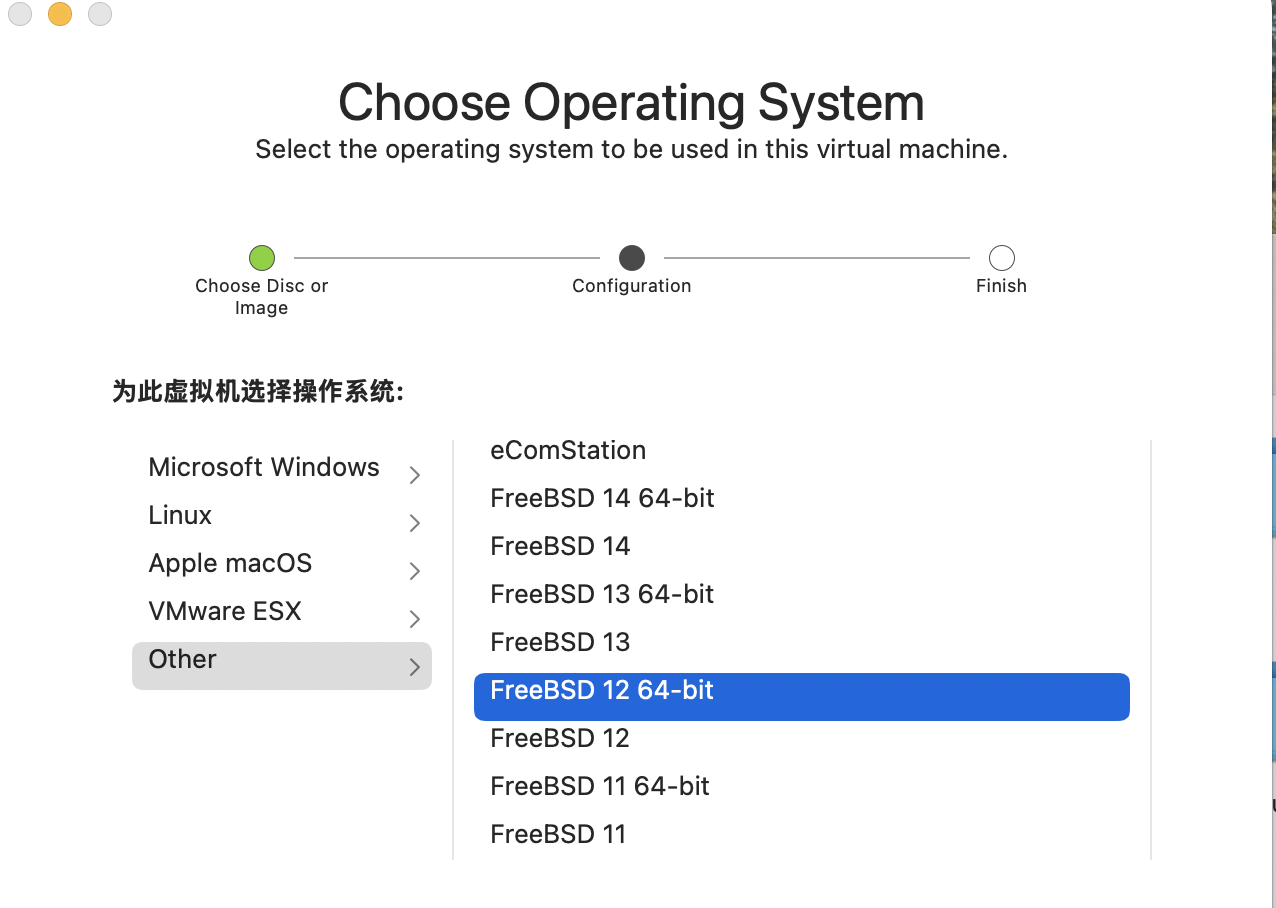1276x908 pixels.
Task: Choose FreeBSD 11 64-bit
Action: [600, 787]
